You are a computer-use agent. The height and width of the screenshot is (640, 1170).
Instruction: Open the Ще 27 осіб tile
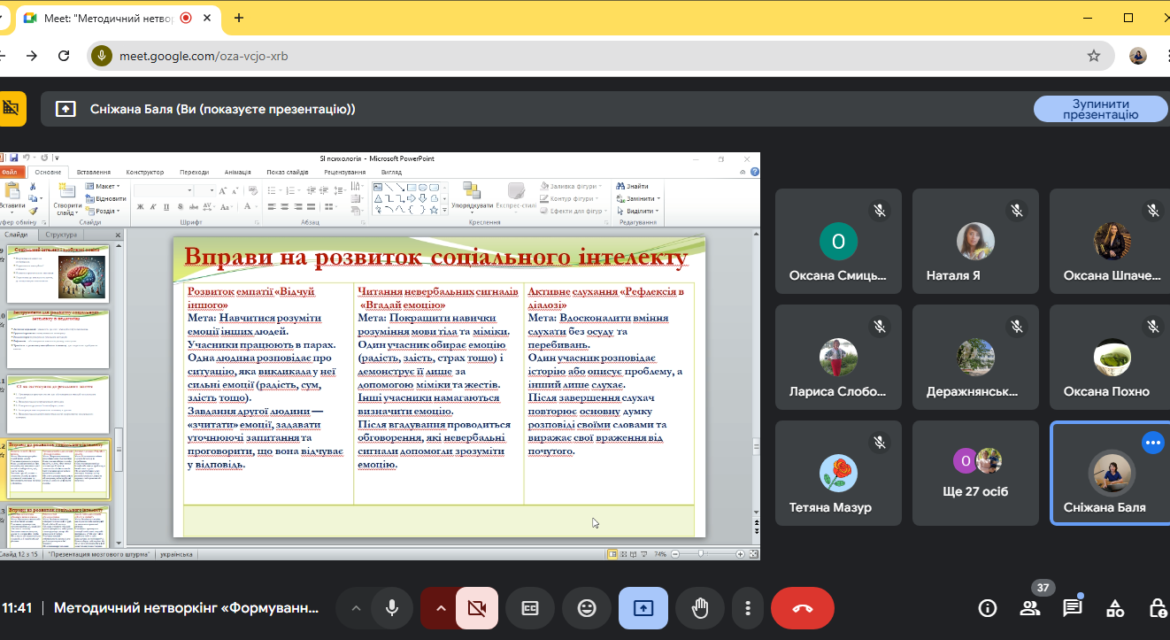[x=975, y=473]
